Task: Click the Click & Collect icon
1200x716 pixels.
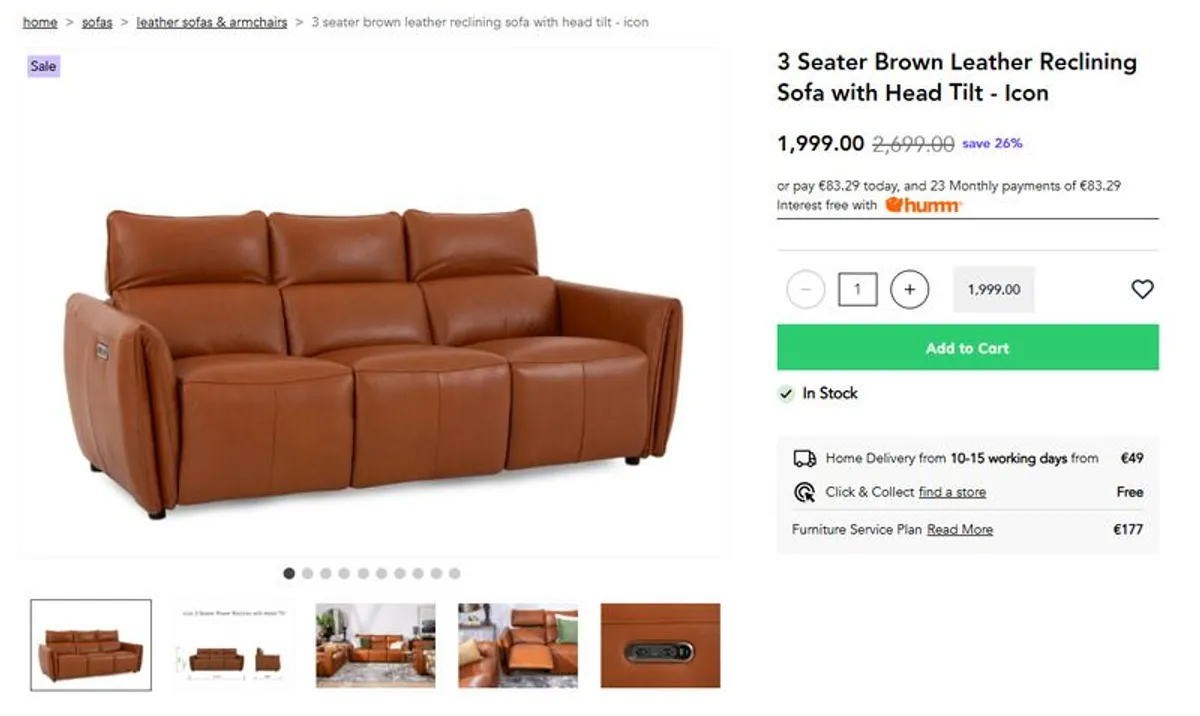Action: tap(805, 492)
